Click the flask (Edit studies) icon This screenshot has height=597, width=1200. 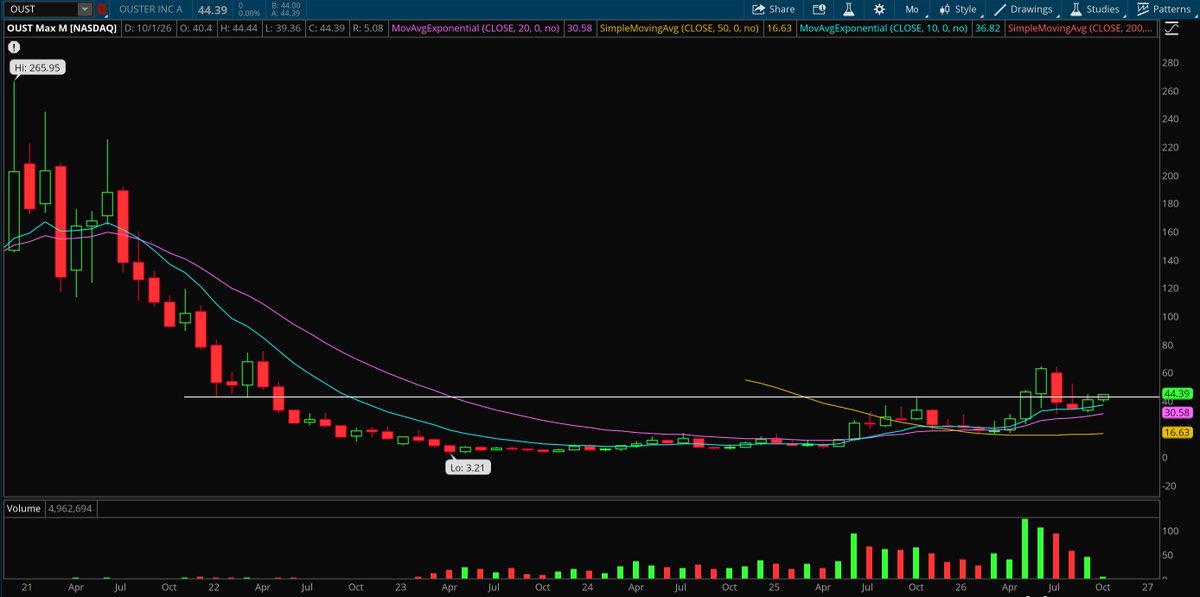pyautogui.click(x=848, y=9)
